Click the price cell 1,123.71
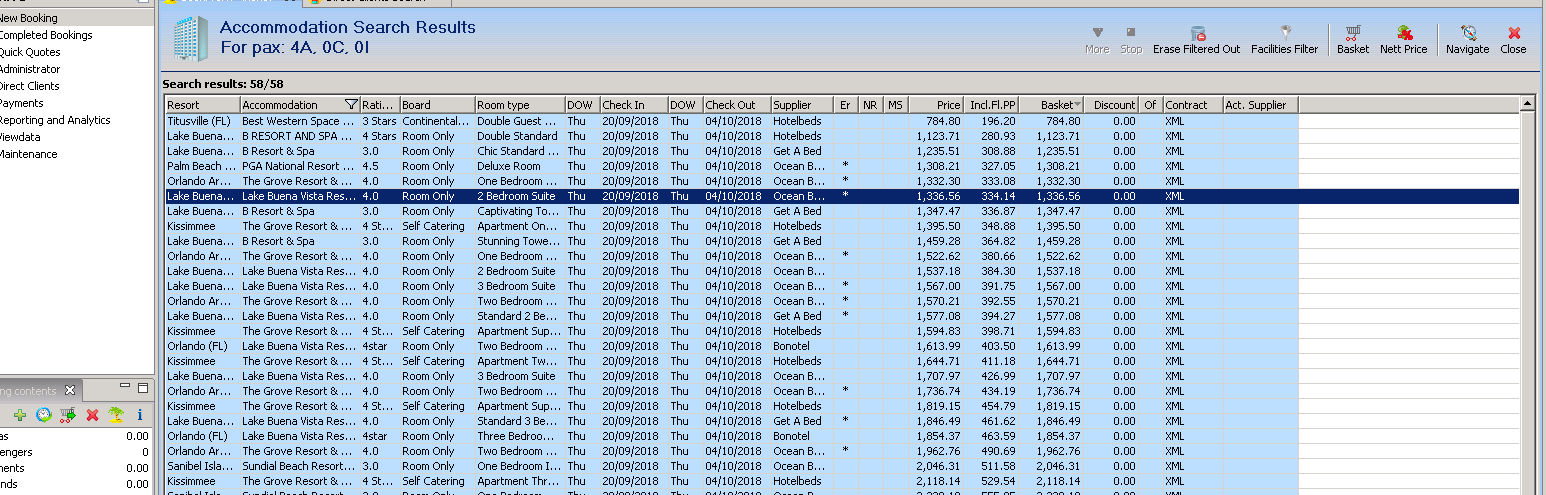This screenshot has width=1546, height=495. point(938,136)
